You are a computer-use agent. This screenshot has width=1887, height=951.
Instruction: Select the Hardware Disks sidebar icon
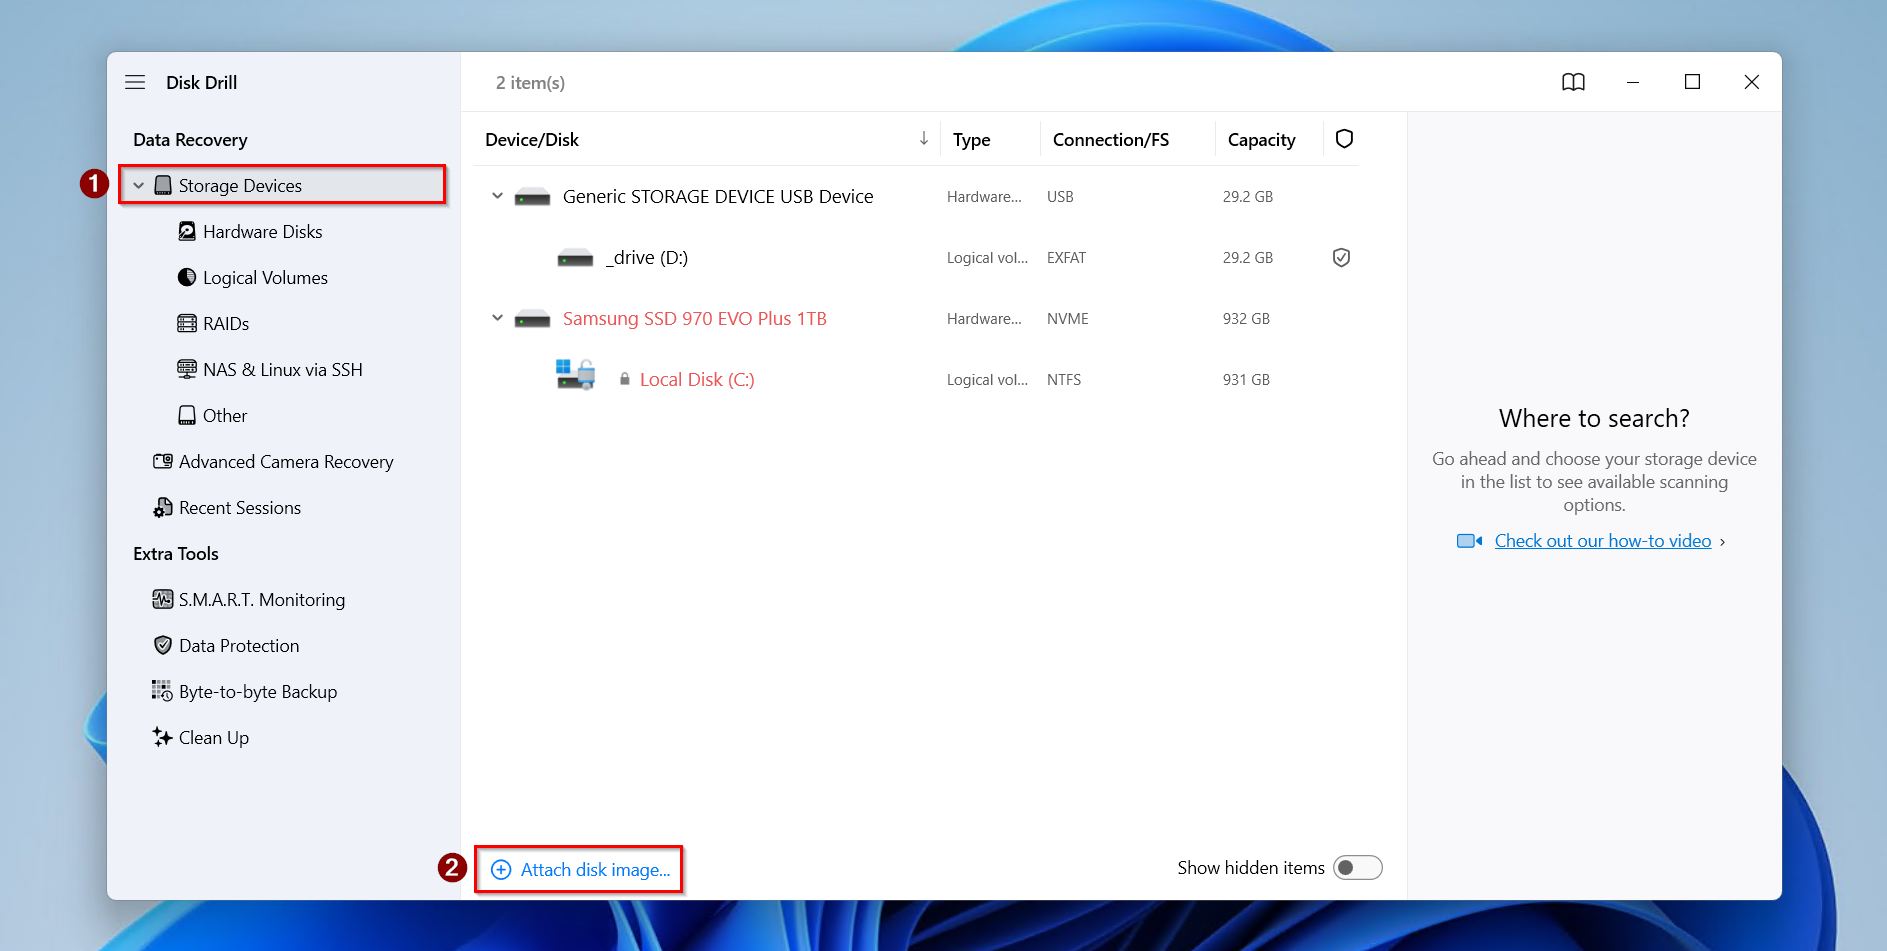point(186,231)
